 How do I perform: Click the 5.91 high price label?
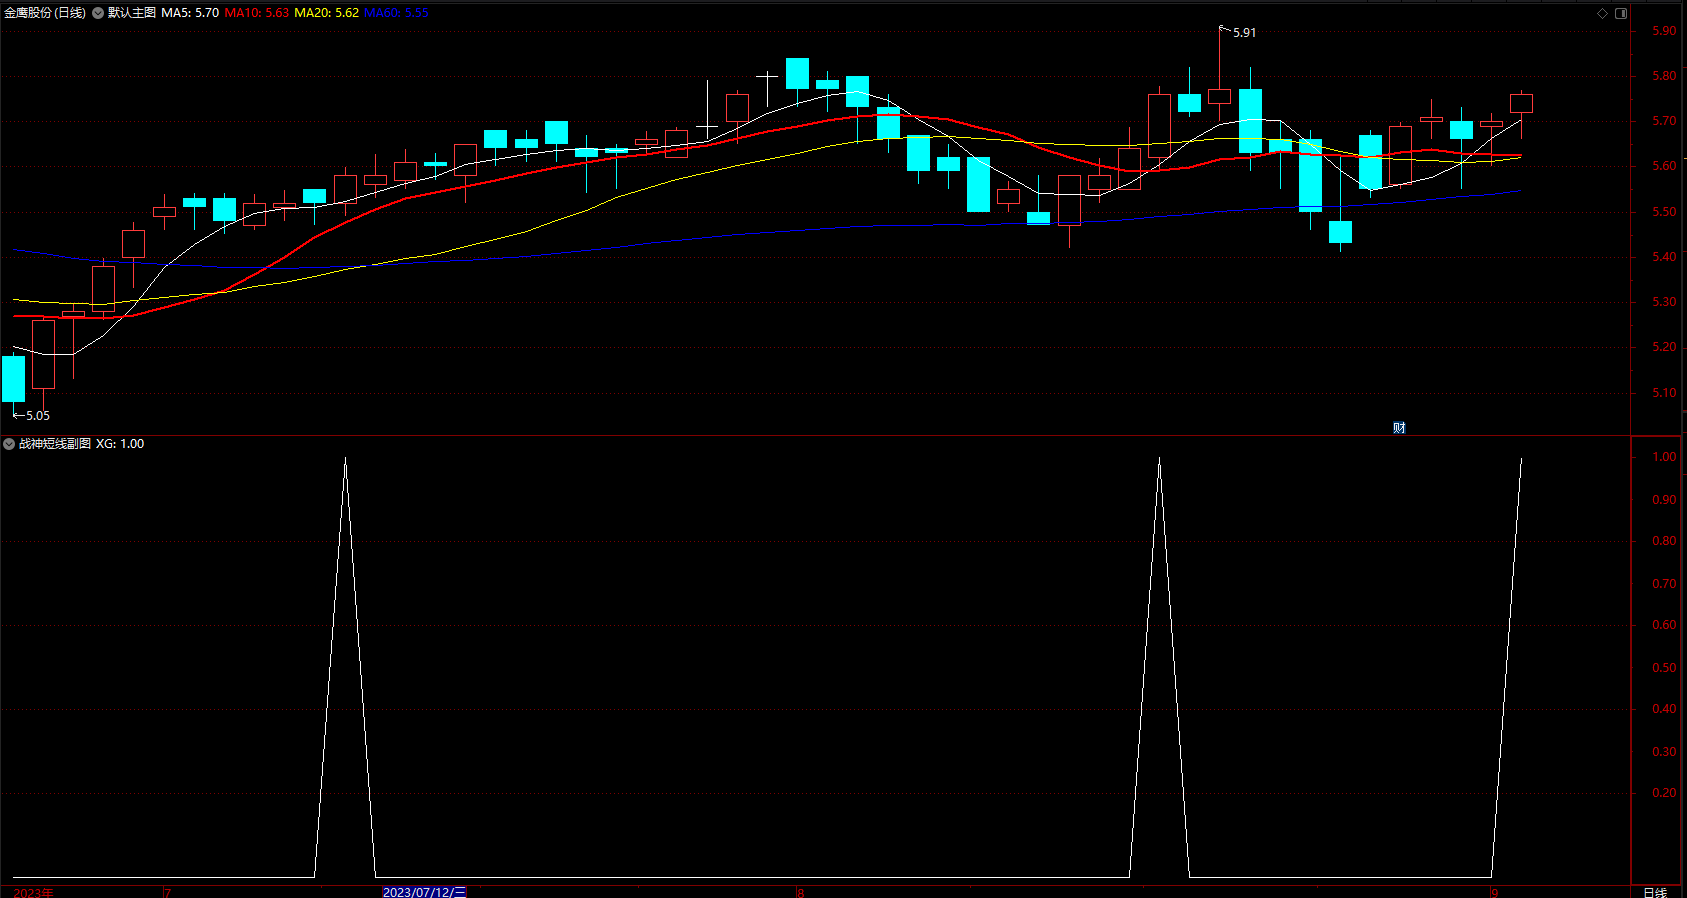(x=1244, y=33)
